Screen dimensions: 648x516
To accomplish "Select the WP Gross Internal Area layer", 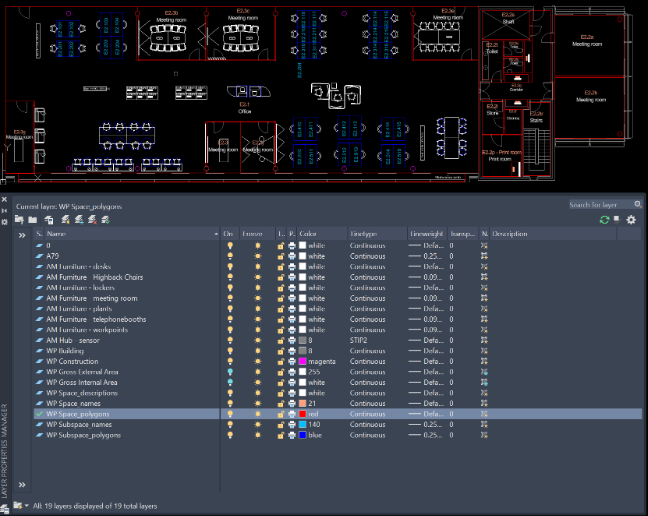I will 82,383.
